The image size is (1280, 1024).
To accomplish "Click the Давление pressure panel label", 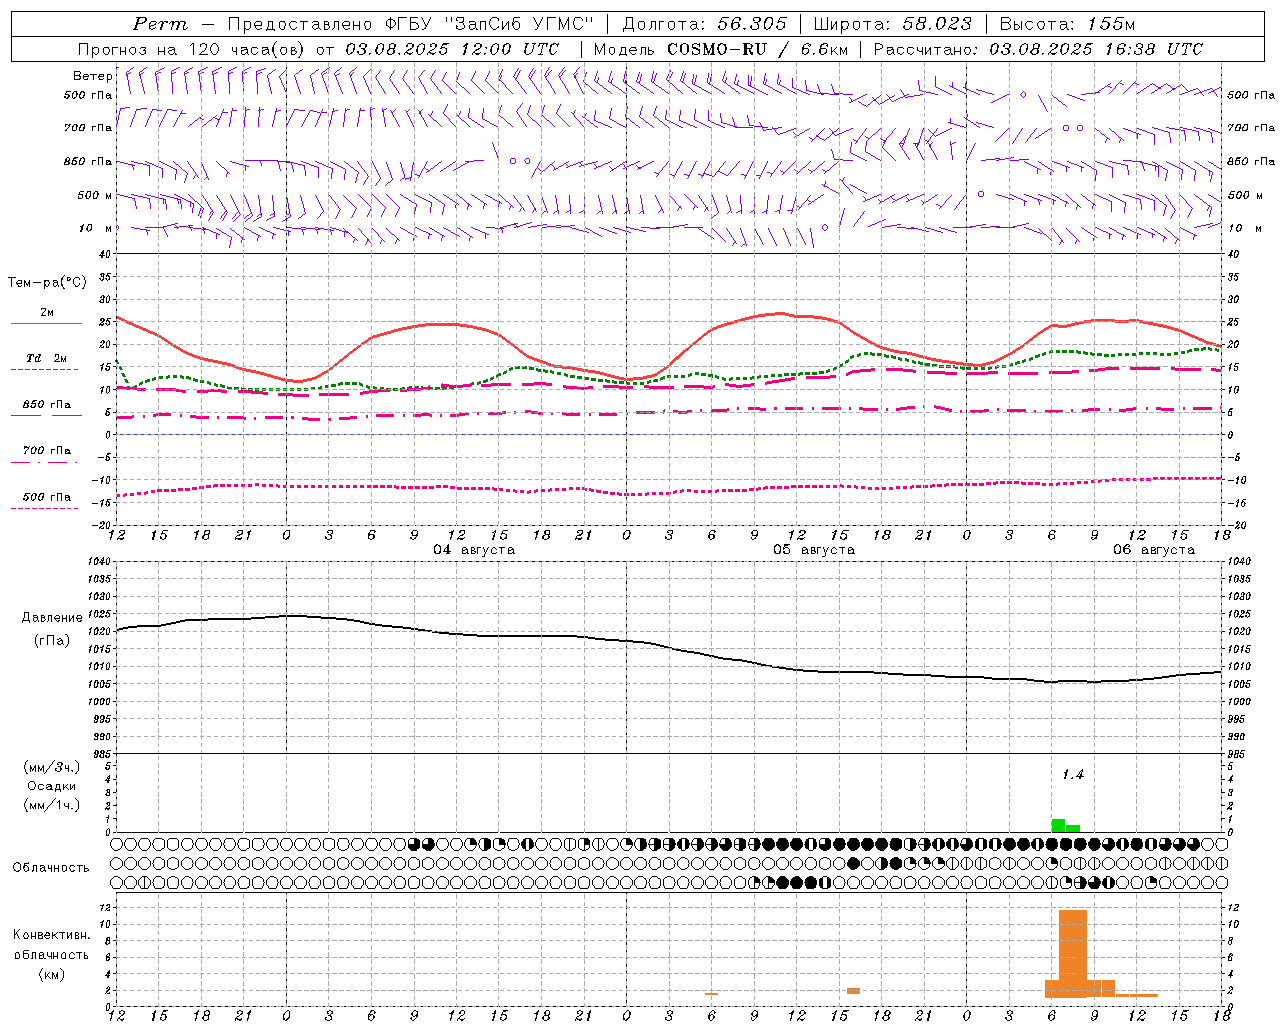I will coord(52,618).
